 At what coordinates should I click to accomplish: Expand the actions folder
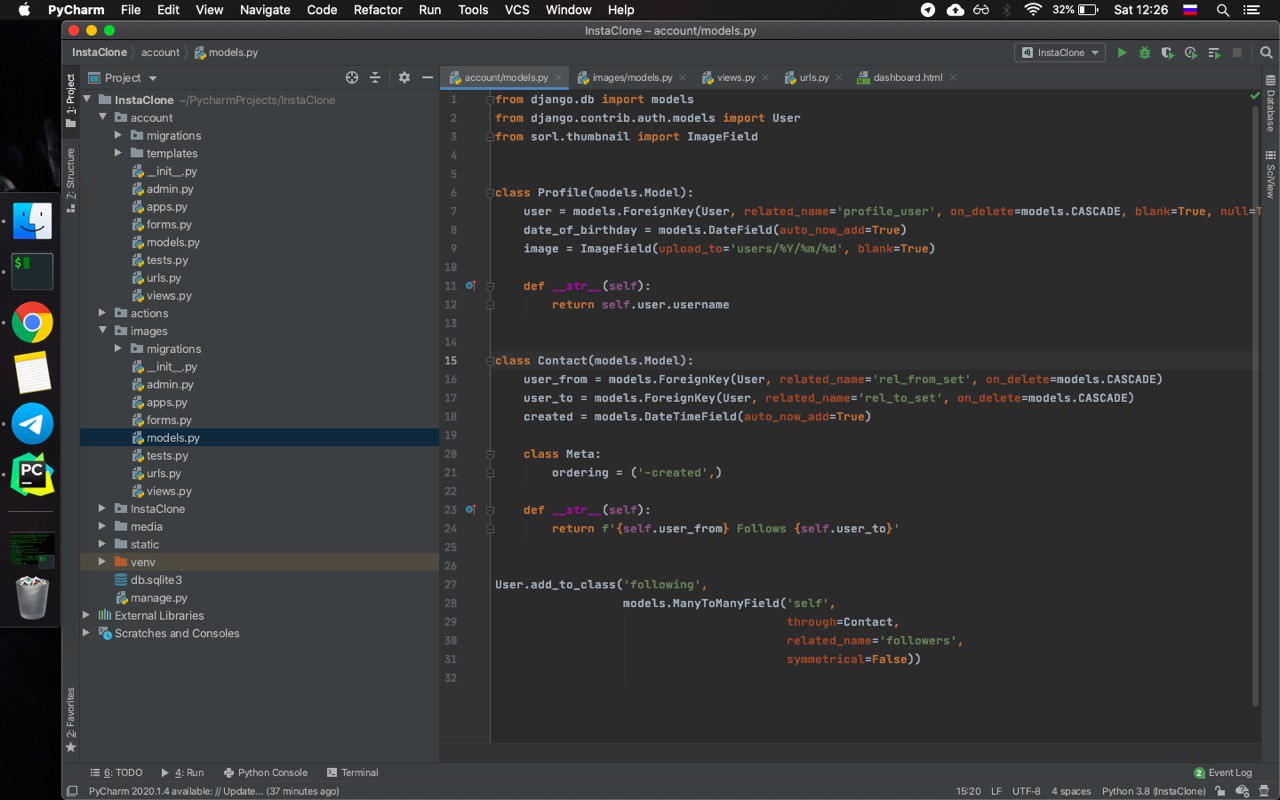click(x=103, y=313)
